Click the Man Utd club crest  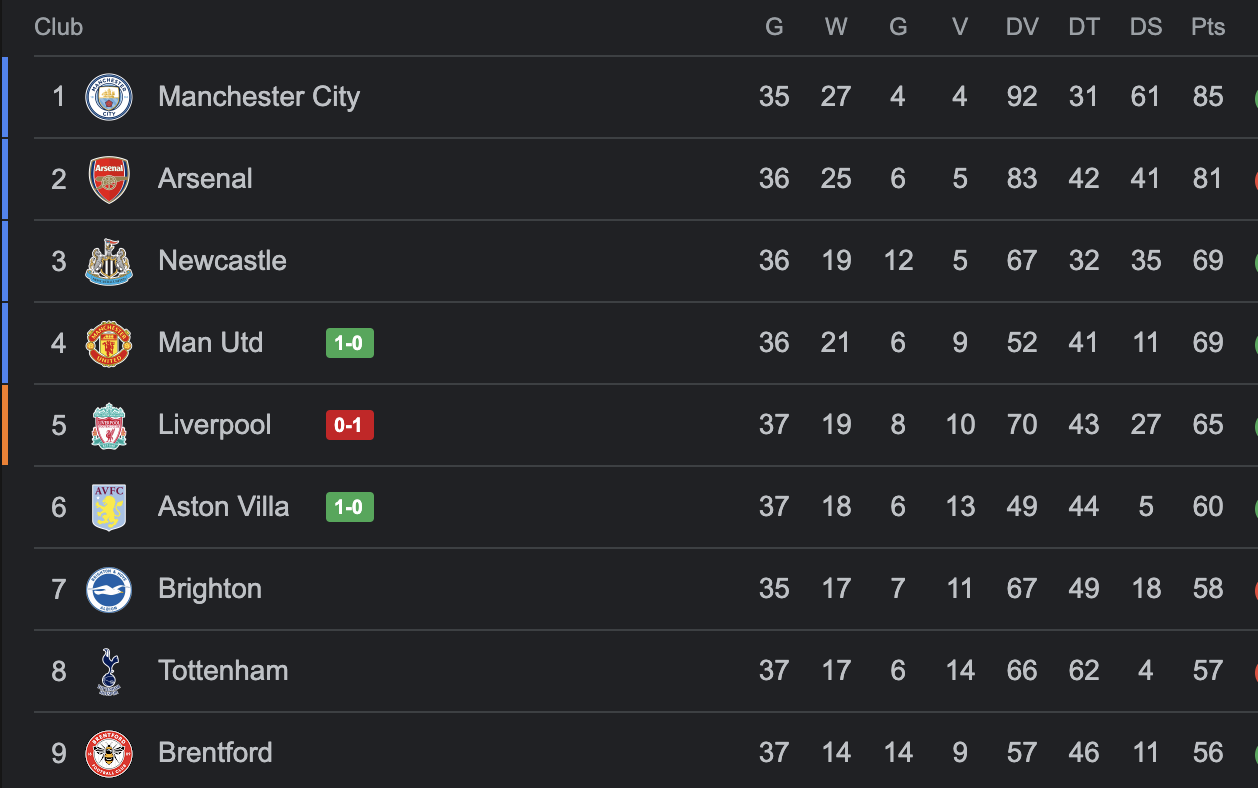tap(109, 343)
